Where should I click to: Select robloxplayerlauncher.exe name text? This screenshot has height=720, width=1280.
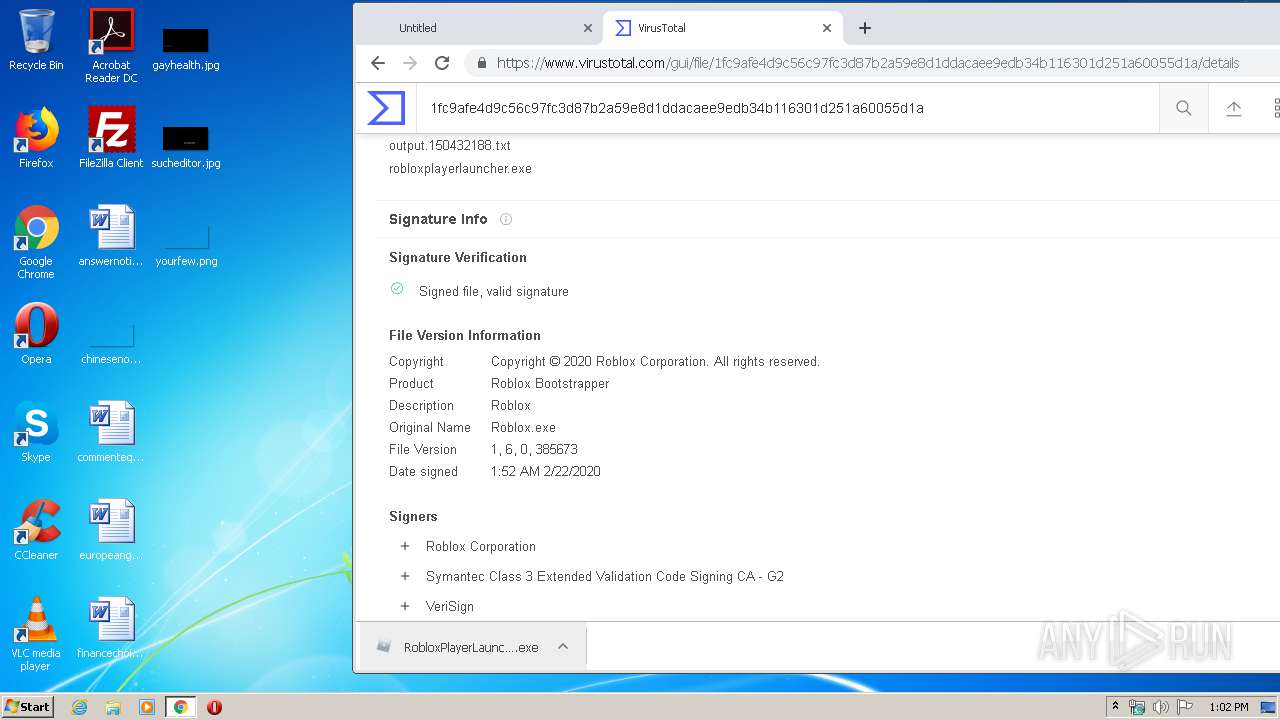pos(460,168)
